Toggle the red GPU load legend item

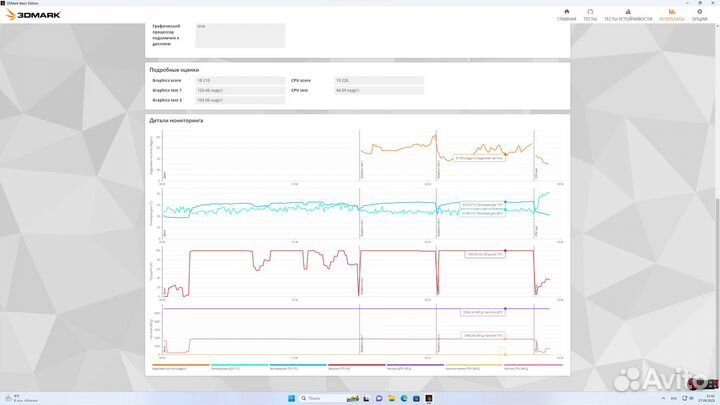357,367
